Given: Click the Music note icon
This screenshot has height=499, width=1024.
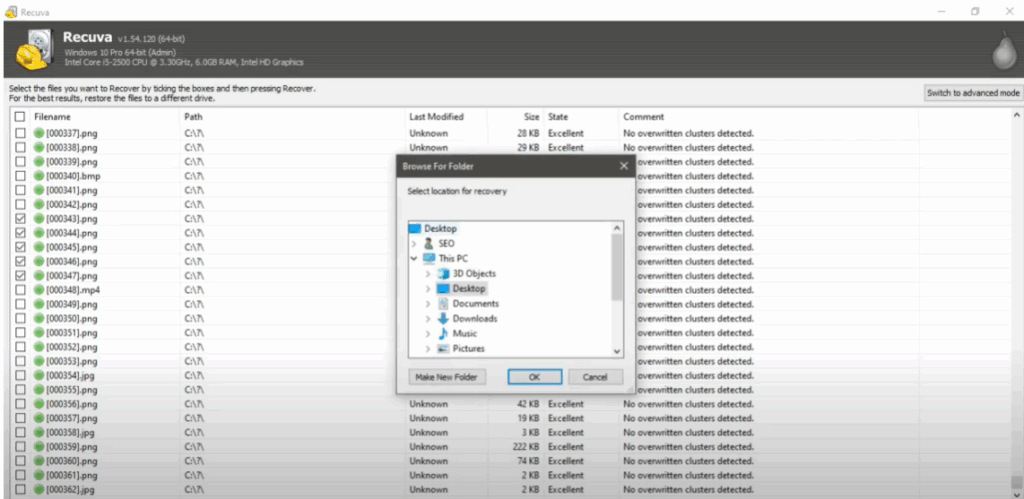Looking at the screenshot, I should coord(443,334).
